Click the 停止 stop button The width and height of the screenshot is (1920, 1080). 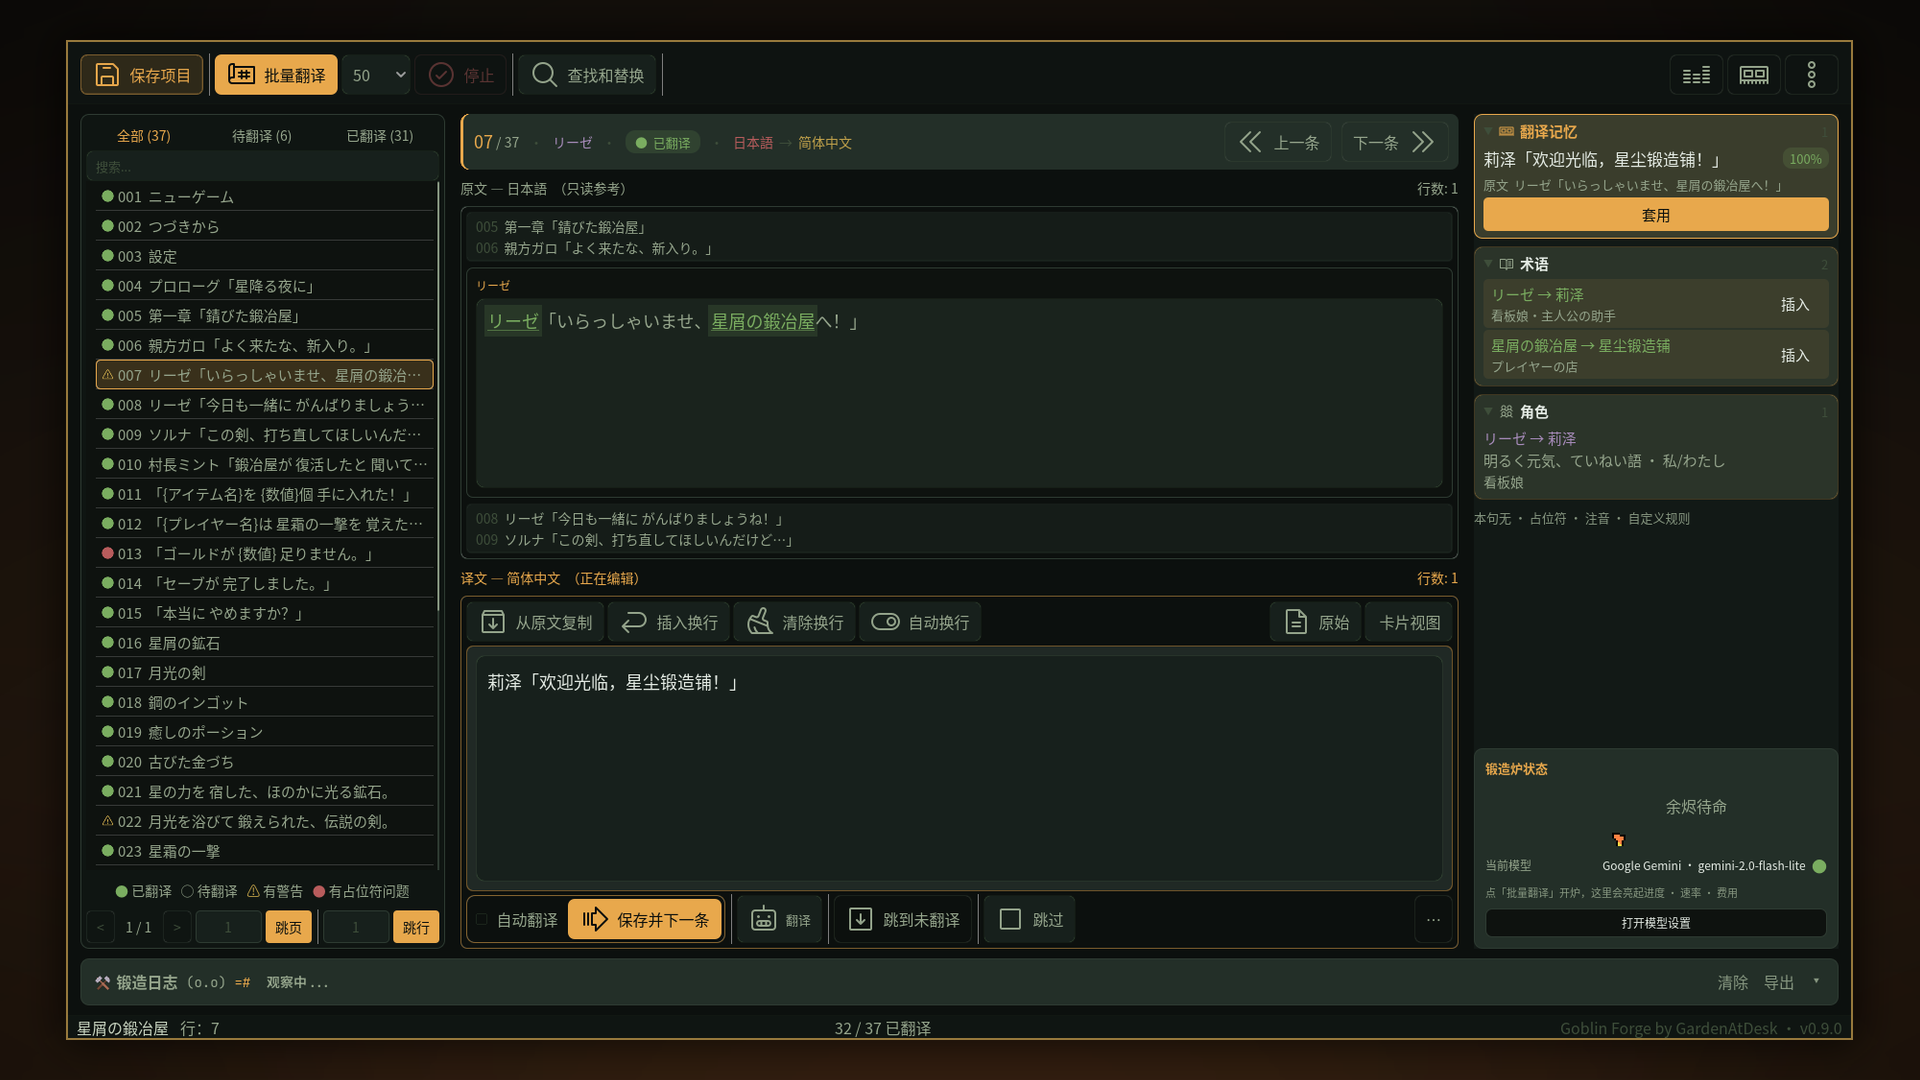click(462, 75)
